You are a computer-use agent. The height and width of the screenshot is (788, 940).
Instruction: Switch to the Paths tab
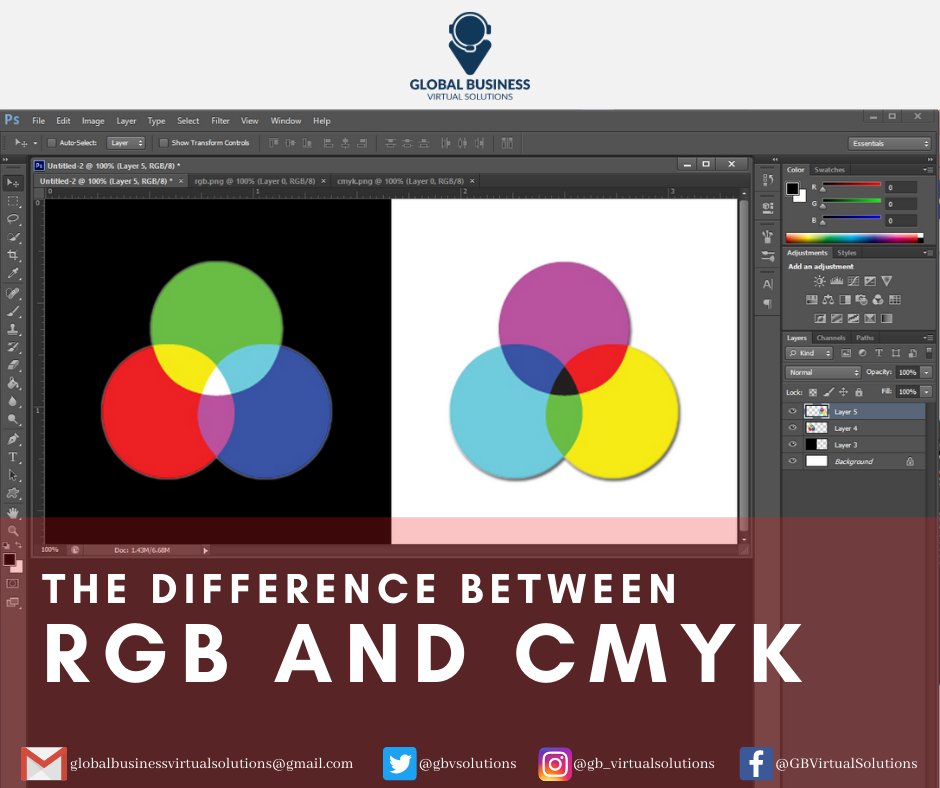point(864,338)
